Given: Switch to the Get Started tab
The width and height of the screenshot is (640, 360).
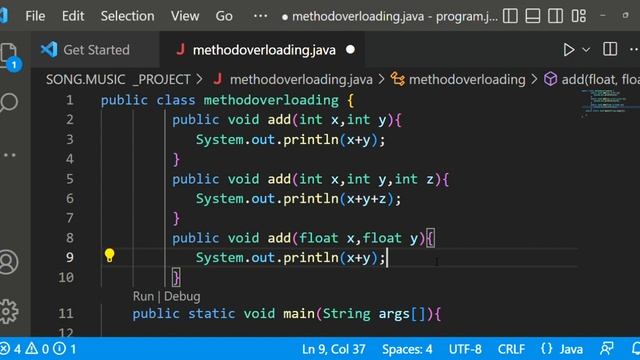Looking at the screenshot, I should [x=95, y=50].
